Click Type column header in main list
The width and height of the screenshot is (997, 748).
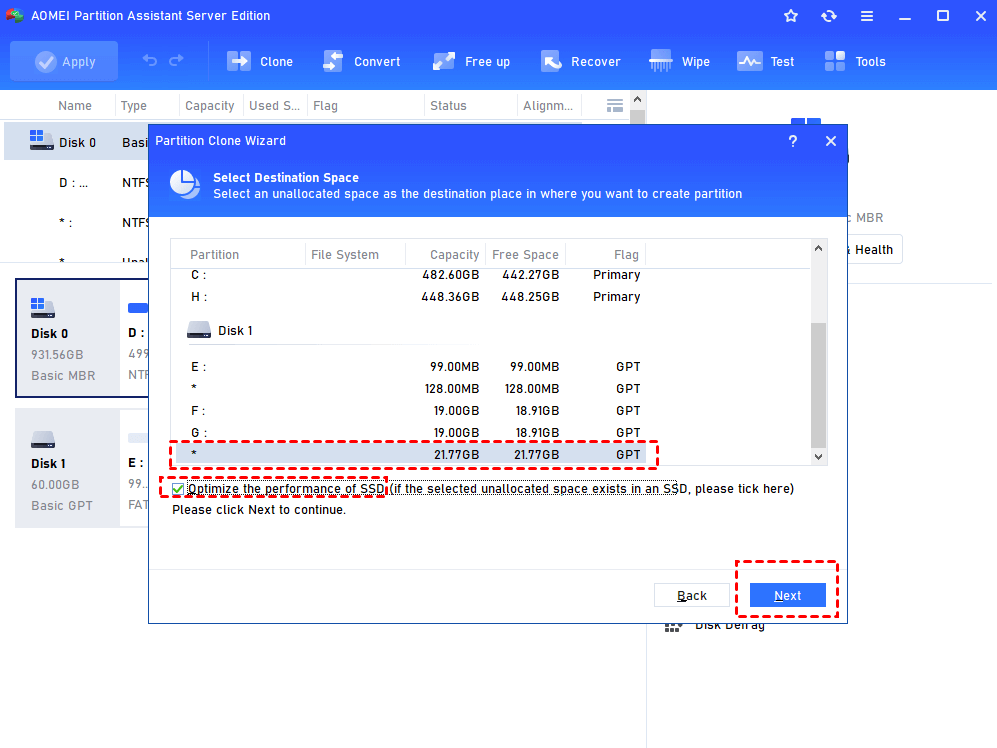click(x=134, y=106)
